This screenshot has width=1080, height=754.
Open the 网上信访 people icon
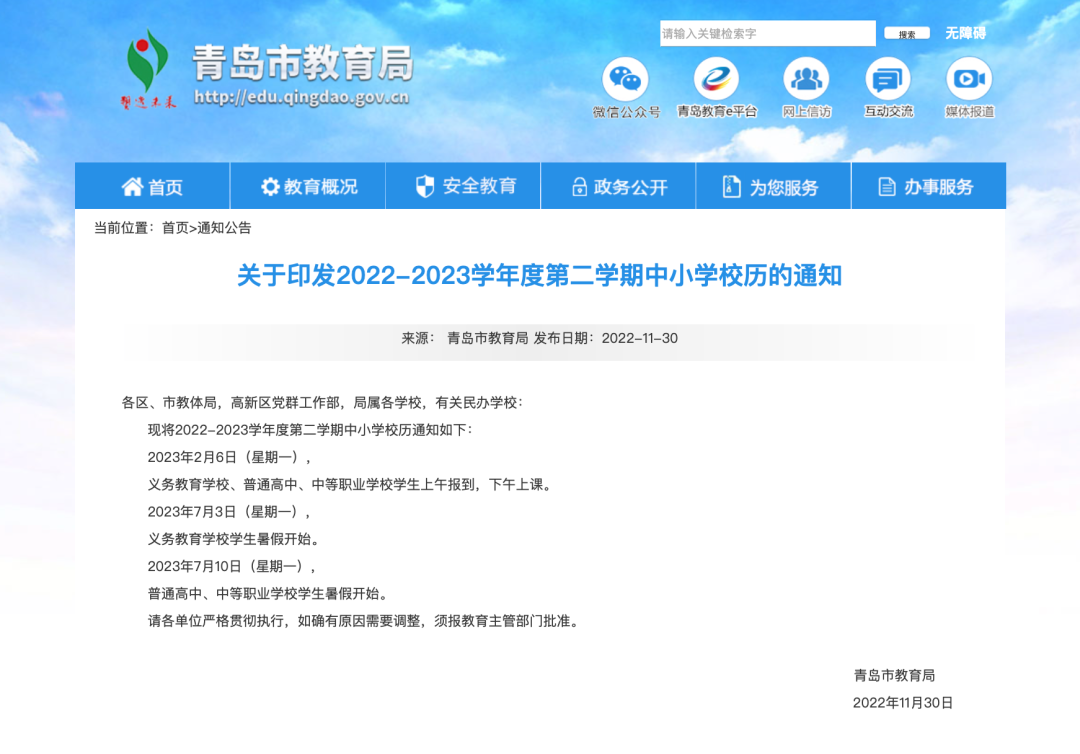coord(807,79)
